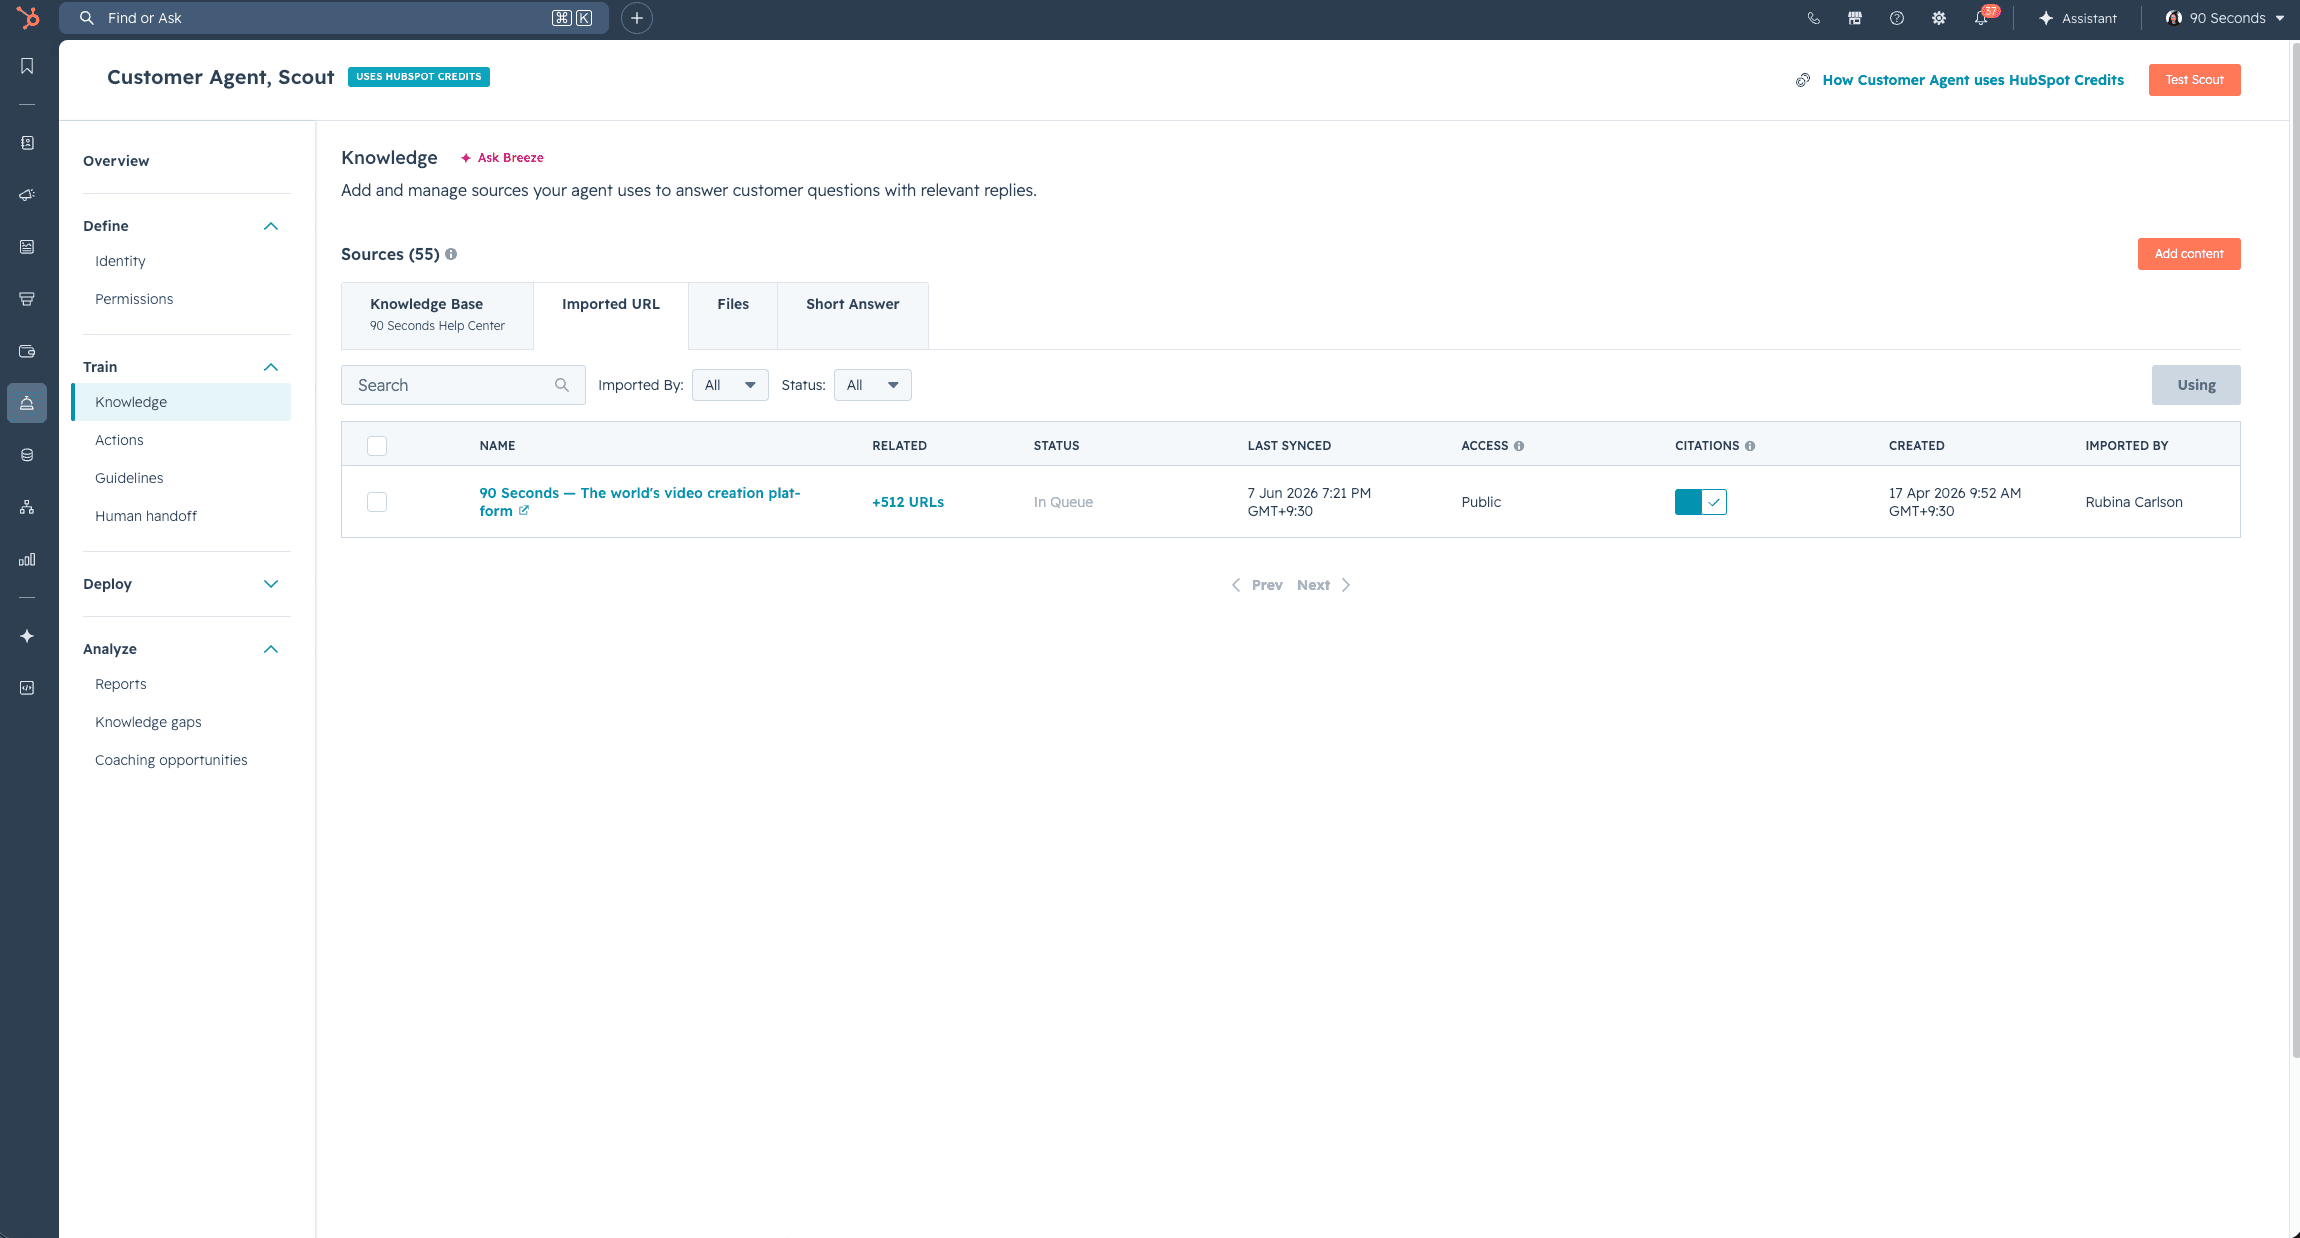Open Reports under Analyze

tap(121, 684)
